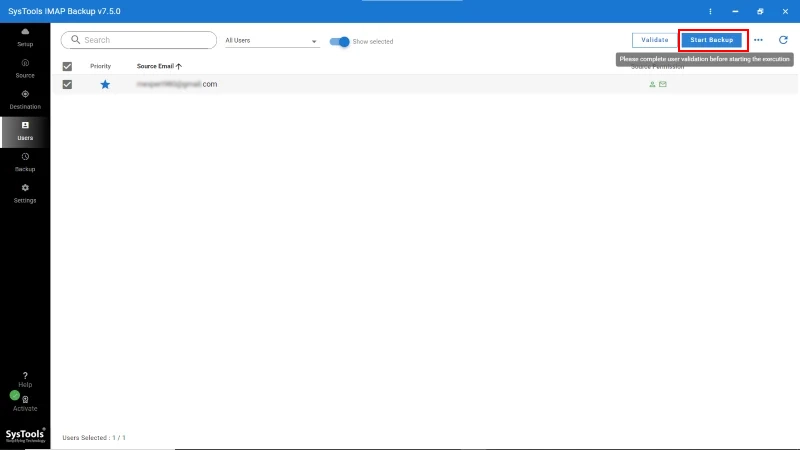This screenshot has height=450, width=800.
Task: Select the user email row ending in com
Action: click(426, 84)
